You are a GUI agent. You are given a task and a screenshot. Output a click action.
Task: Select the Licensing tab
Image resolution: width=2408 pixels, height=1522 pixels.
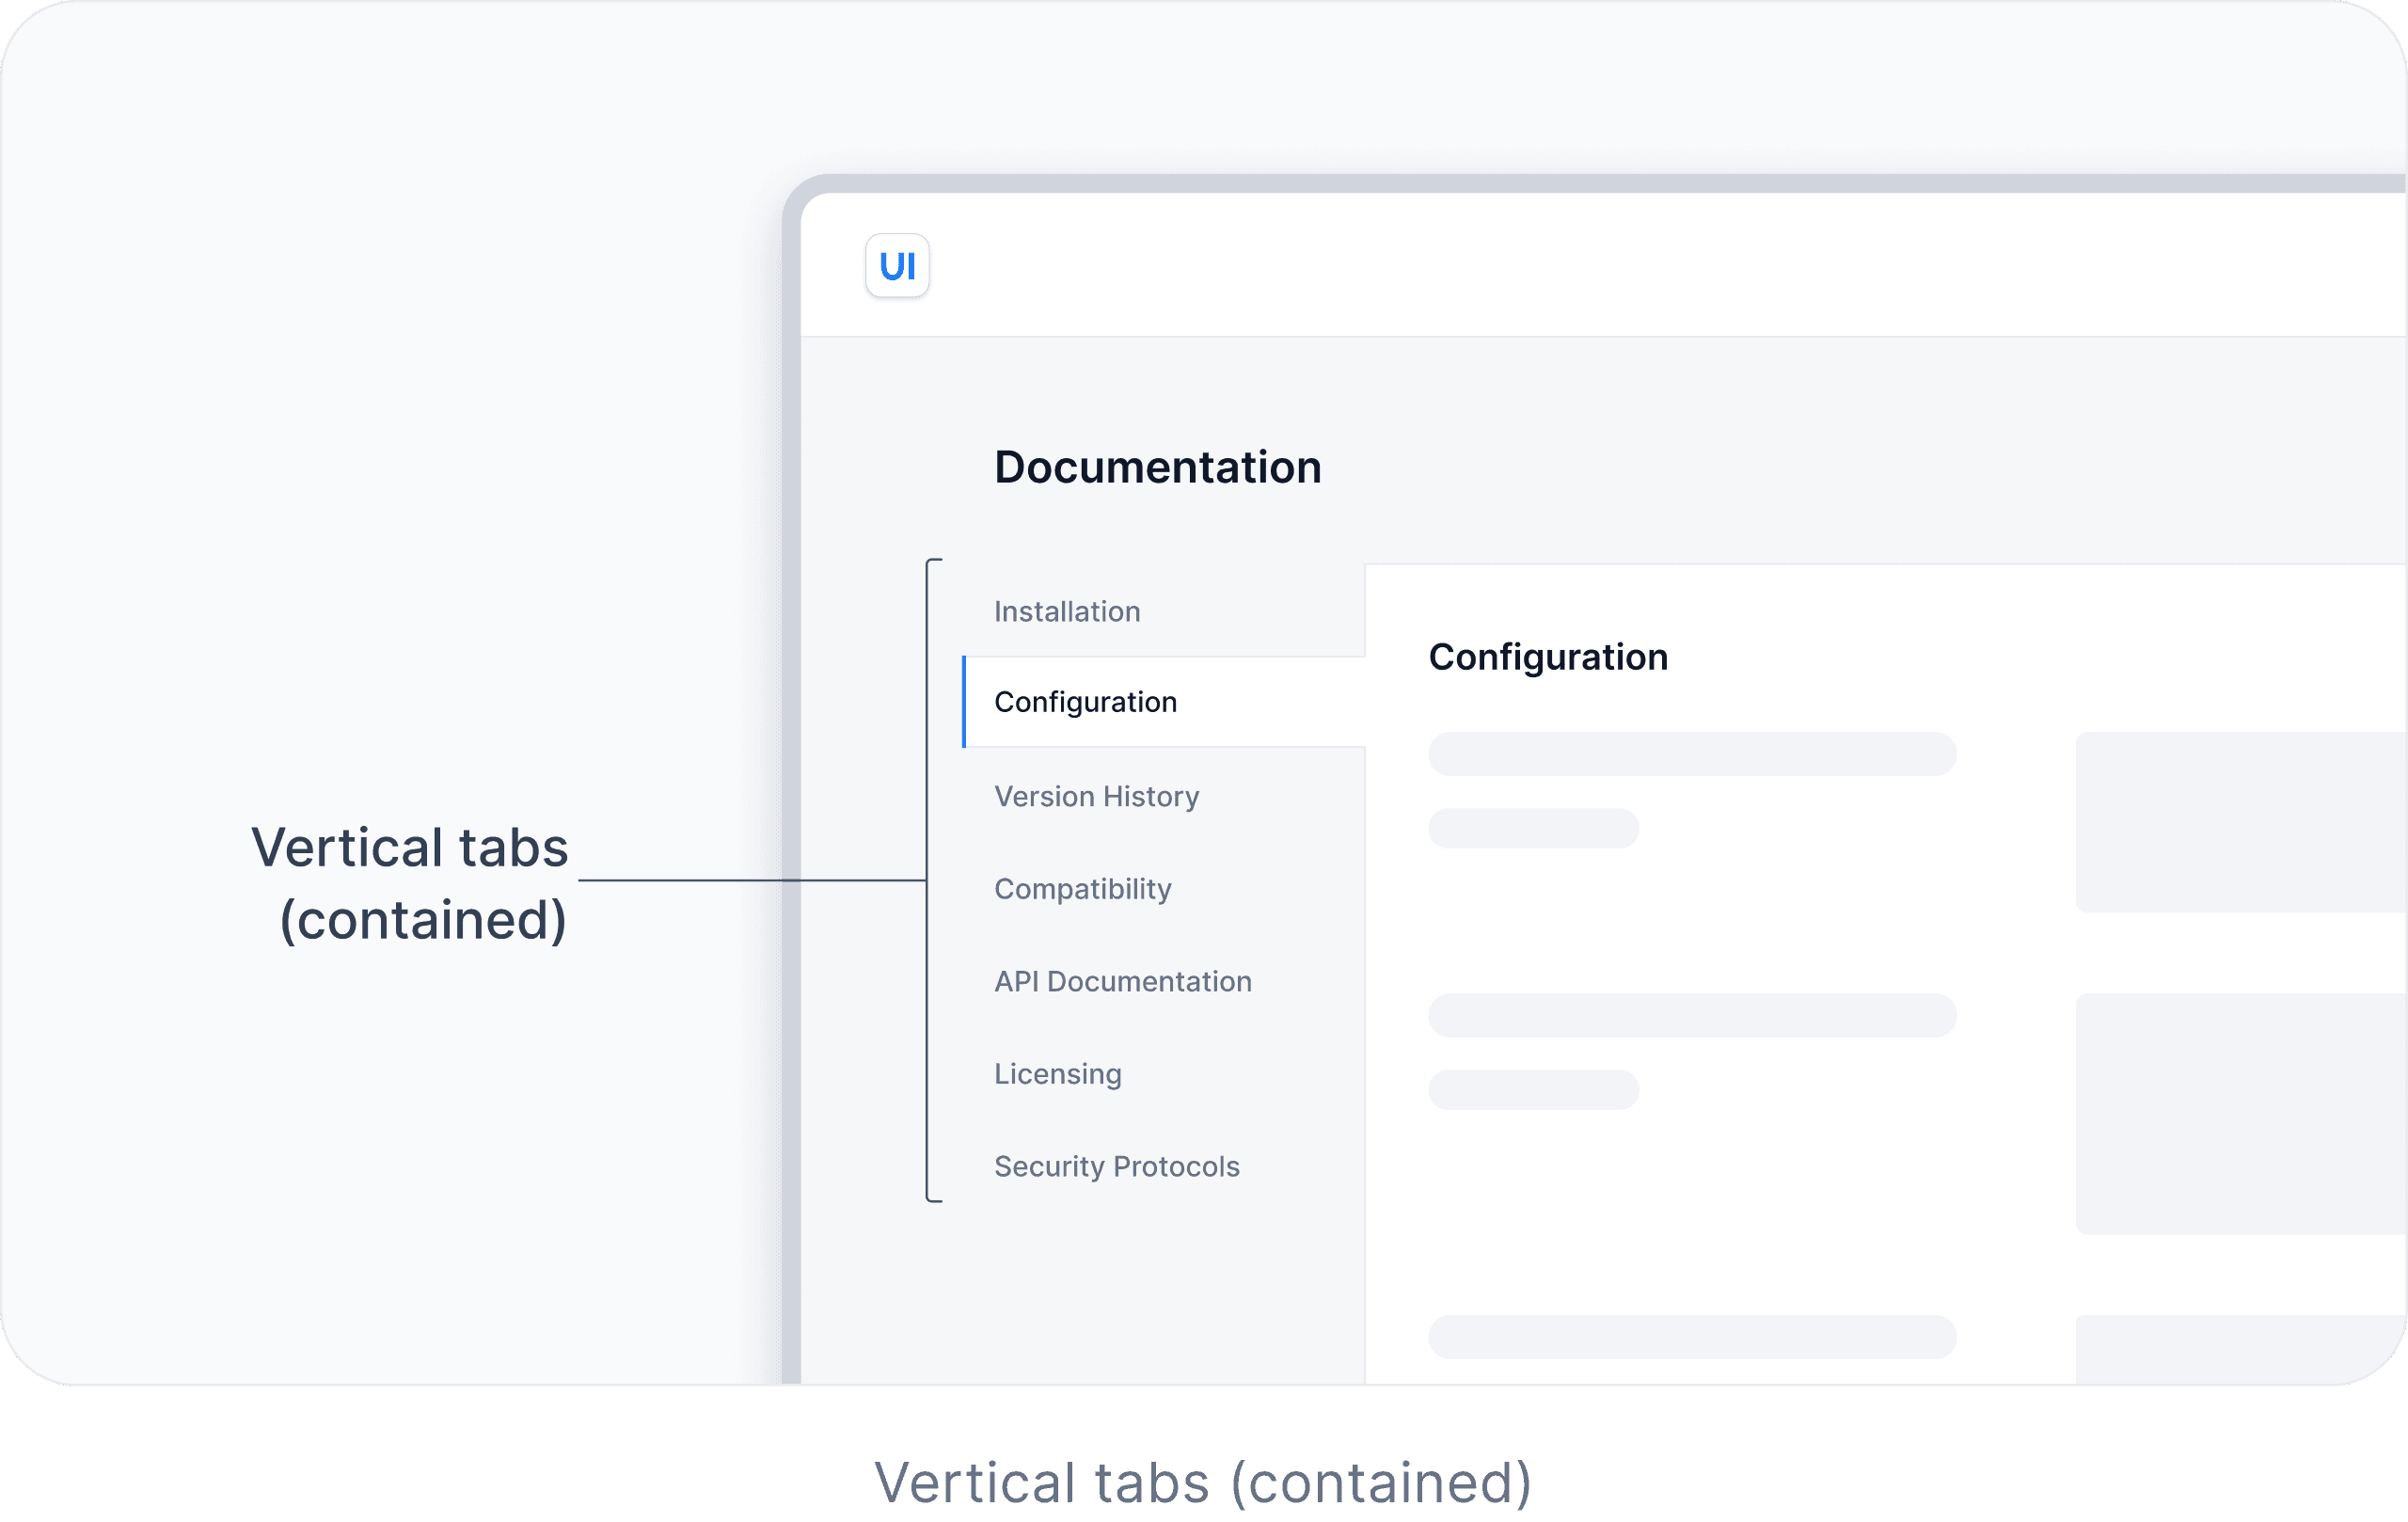click(x=1163, y=1073)
